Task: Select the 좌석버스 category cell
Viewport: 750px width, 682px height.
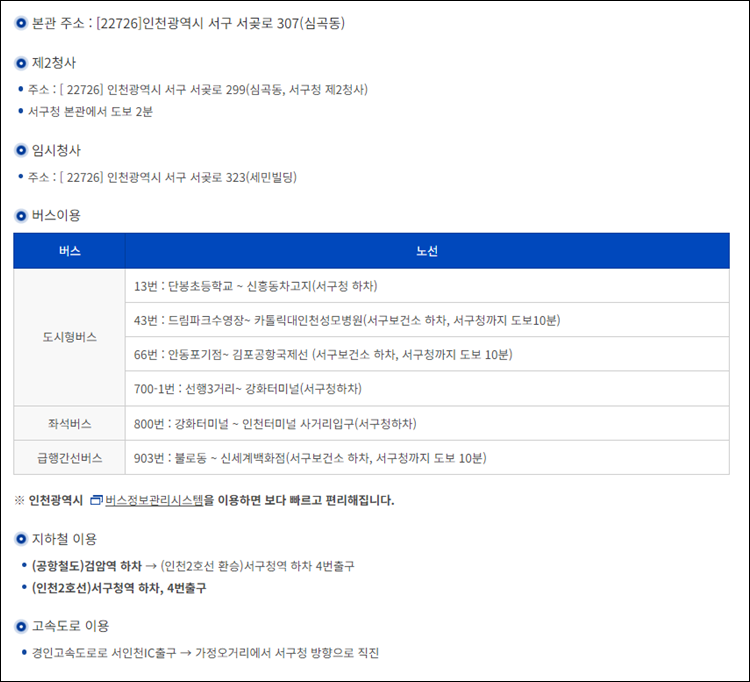Action: [x=69, y=424]
